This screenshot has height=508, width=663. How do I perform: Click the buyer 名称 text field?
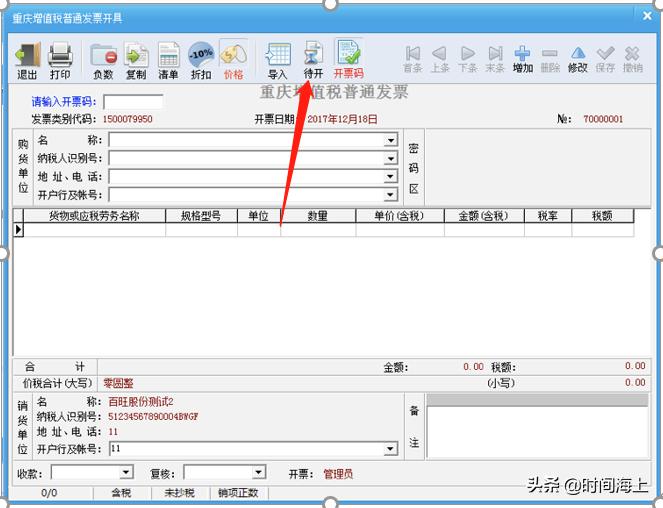tap(247, 140)
